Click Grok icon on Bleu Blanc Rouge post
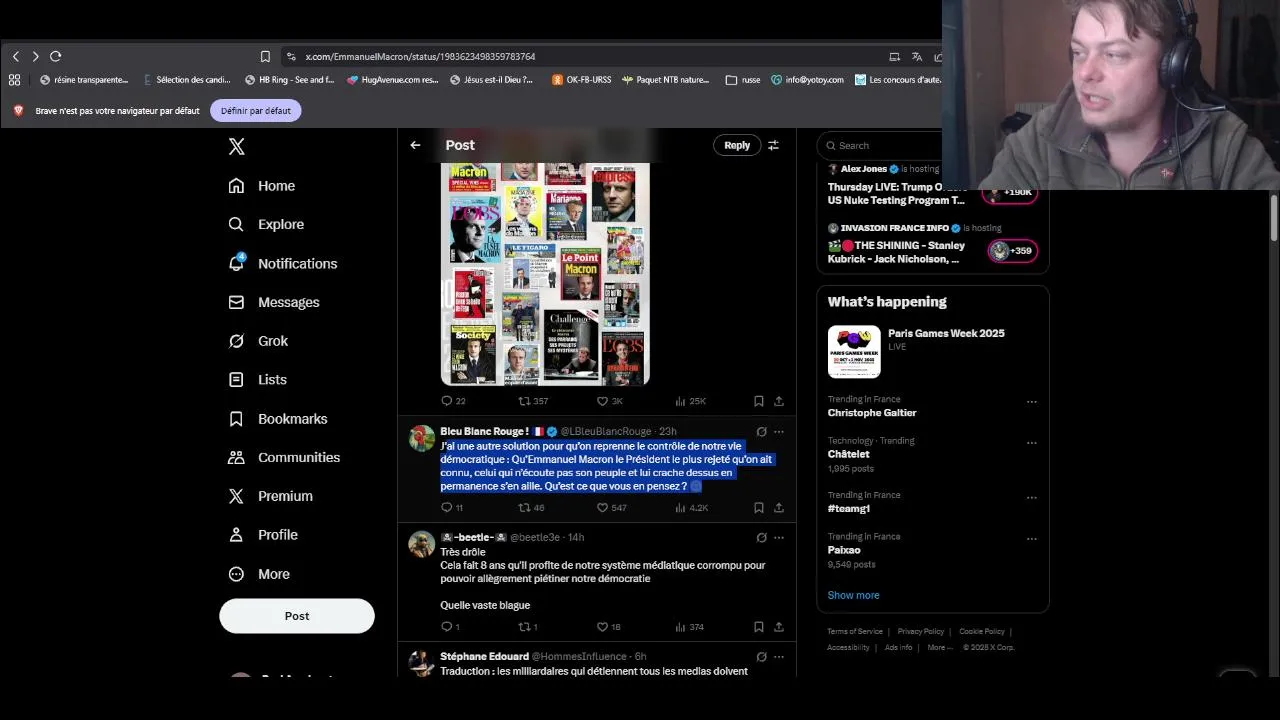 pos(761,432)
